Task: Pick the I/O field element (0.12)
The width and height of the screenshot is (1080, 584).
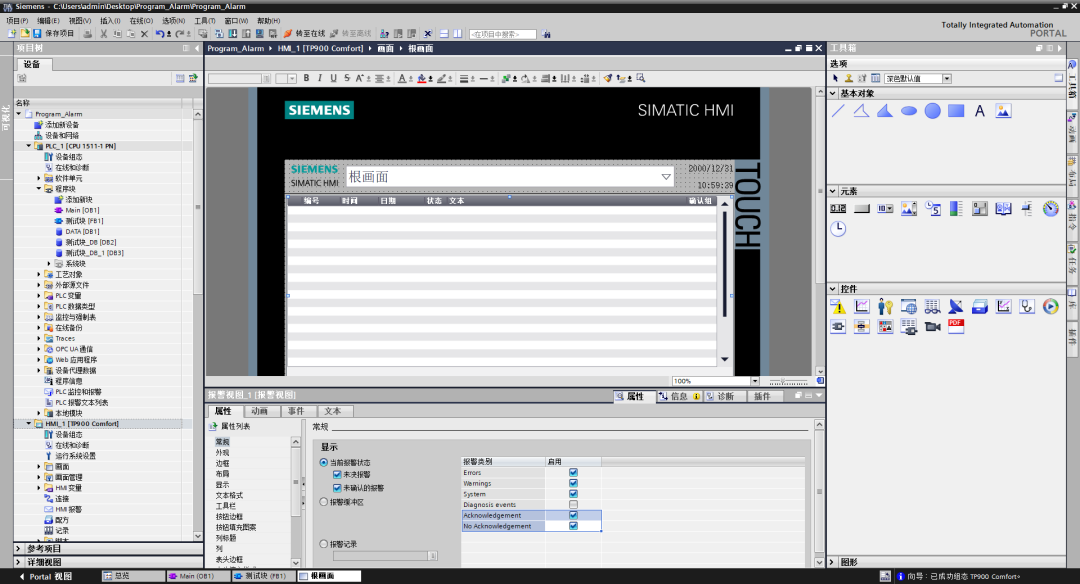Action: (x=838, y=209)
